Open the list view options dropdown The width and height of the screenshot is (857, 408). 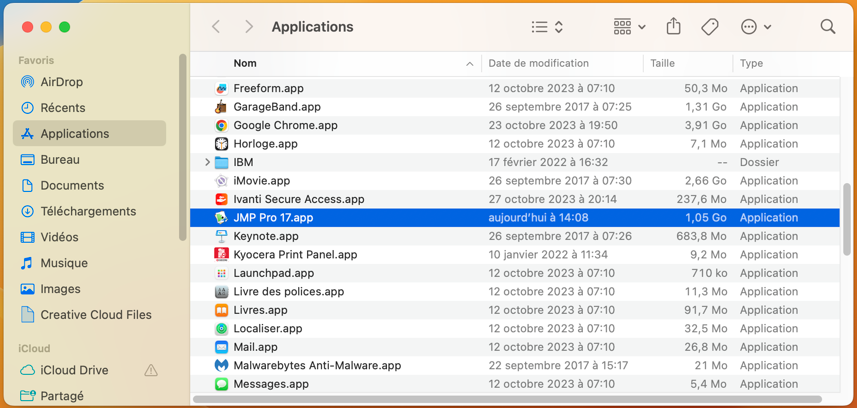click(x=547, y=27)
